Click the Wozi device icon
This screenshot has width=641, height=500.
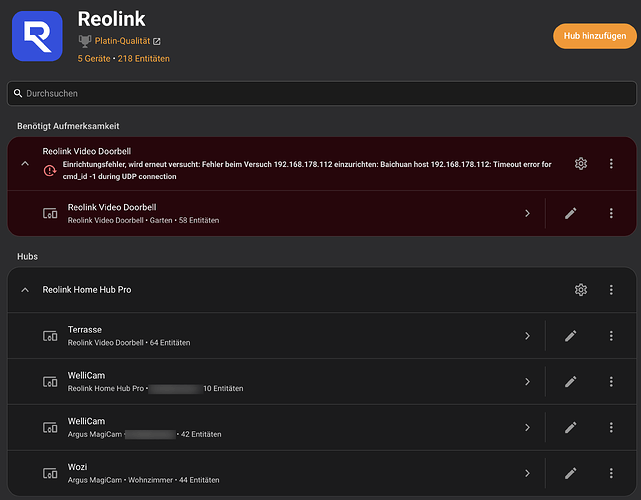(x=50, y=473)
